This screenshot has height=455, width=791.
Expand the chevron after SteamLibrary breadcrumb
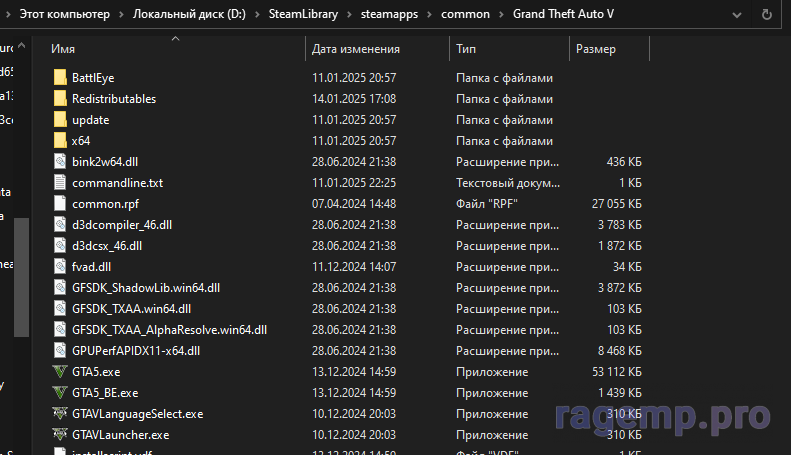pos(350,15)
